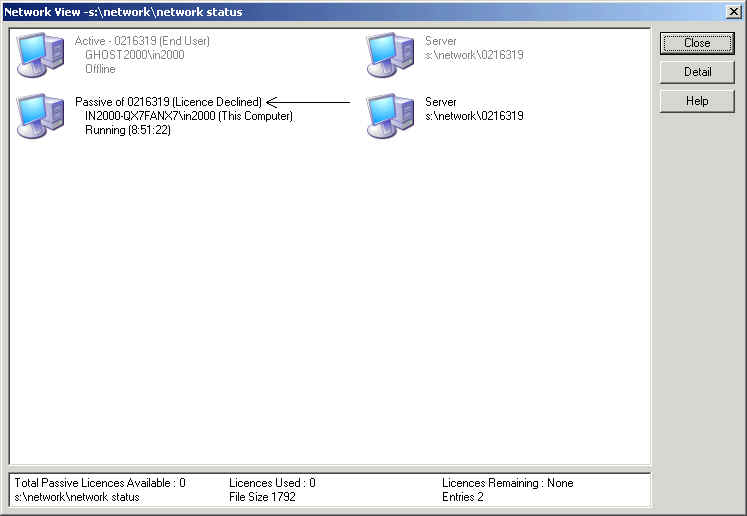Click 'File Size 1792' status entry
This screenshot has width=747, height=516.
click(x=262, y=497)
